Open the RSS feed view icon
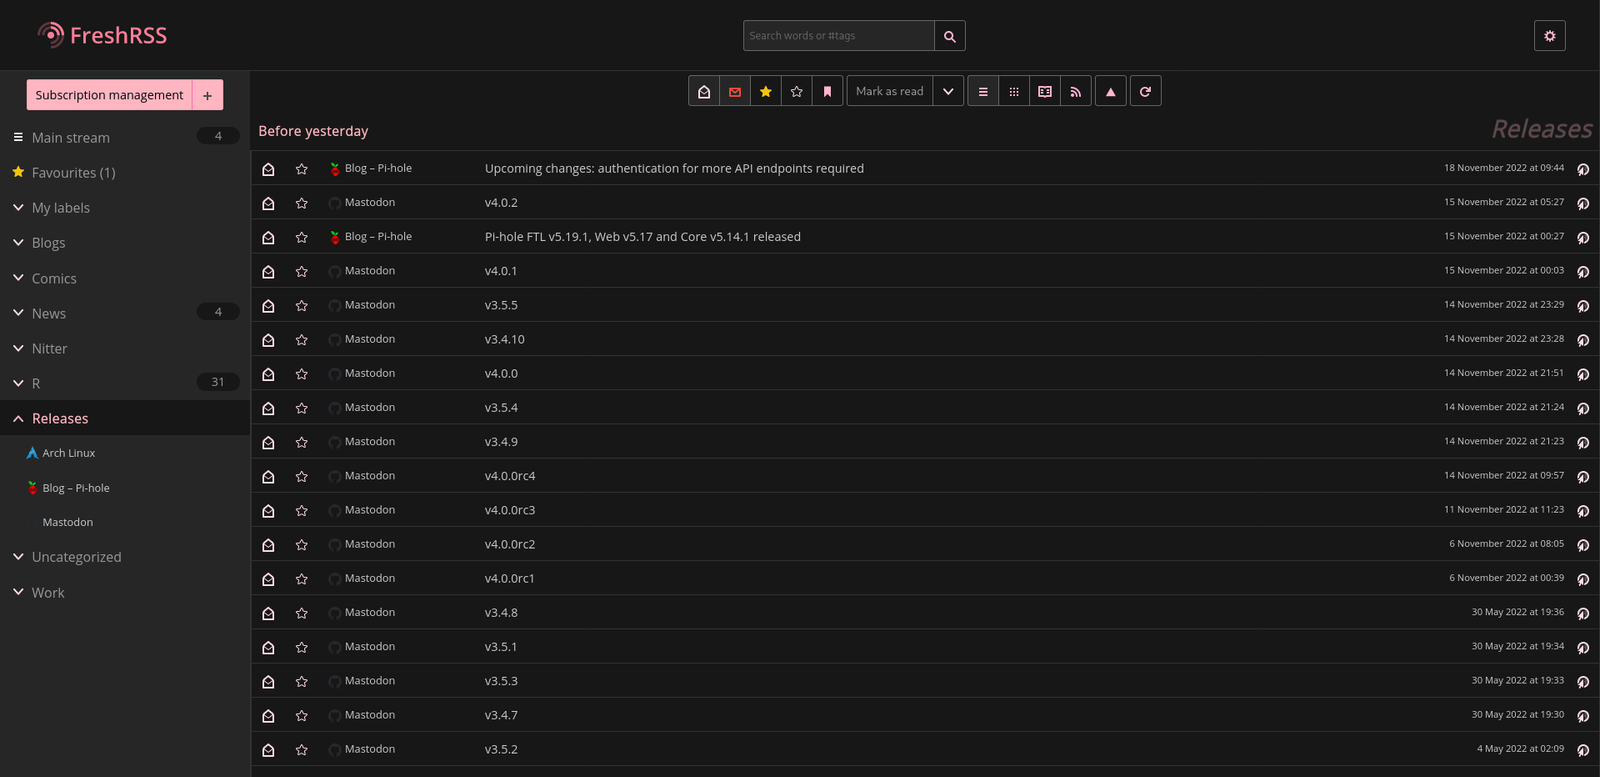The width and height of the screenshot is (1600, 777). (x=1076, y=92)
